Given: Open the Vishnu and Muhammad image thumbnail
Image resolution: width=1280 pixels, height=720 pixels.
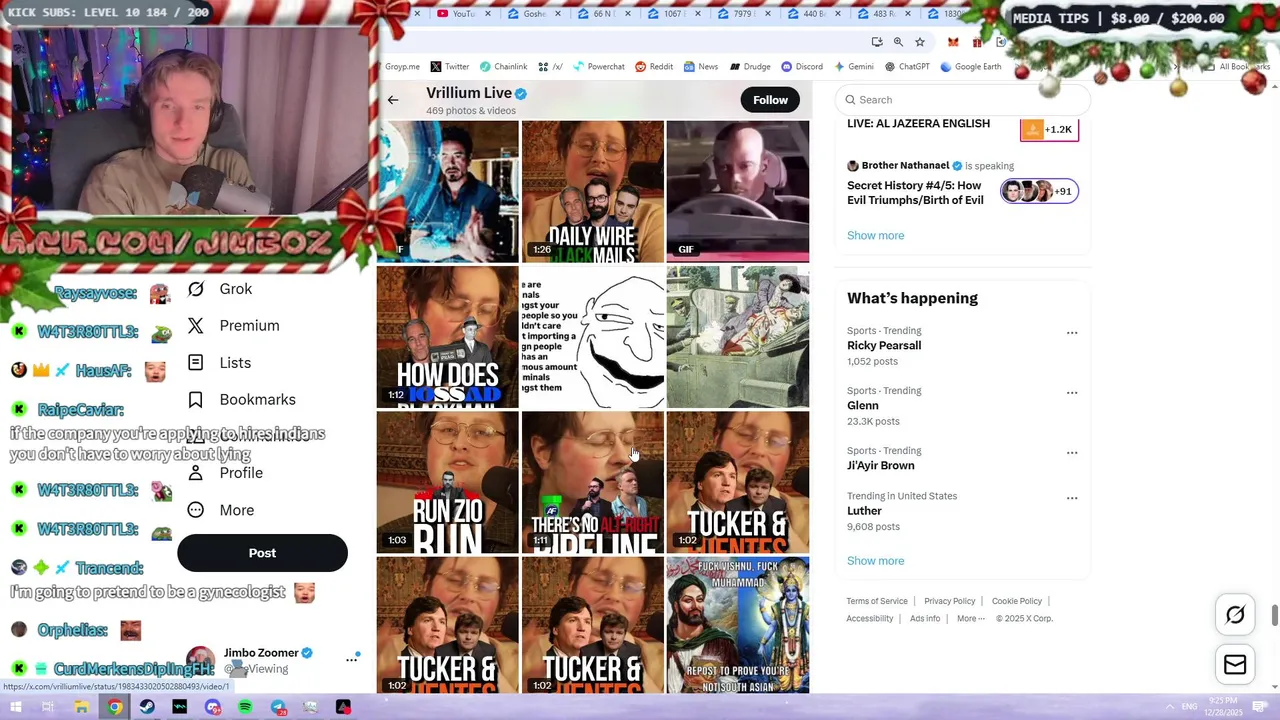Looking at the screenshot, I should 738,625.
